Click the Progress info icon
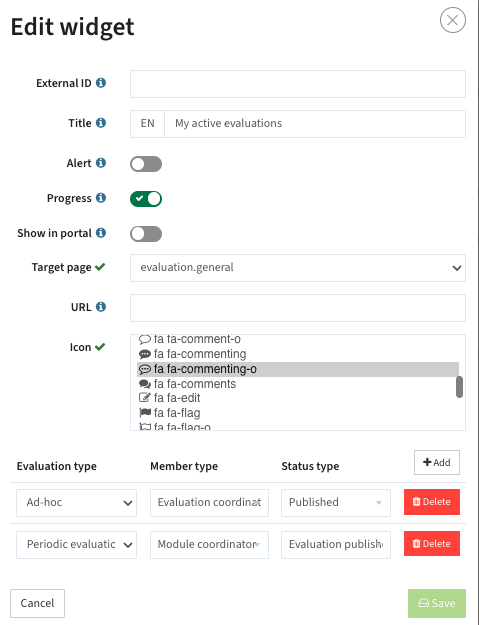Viewport: 479px width, 625px height. [x=101, y=197]
